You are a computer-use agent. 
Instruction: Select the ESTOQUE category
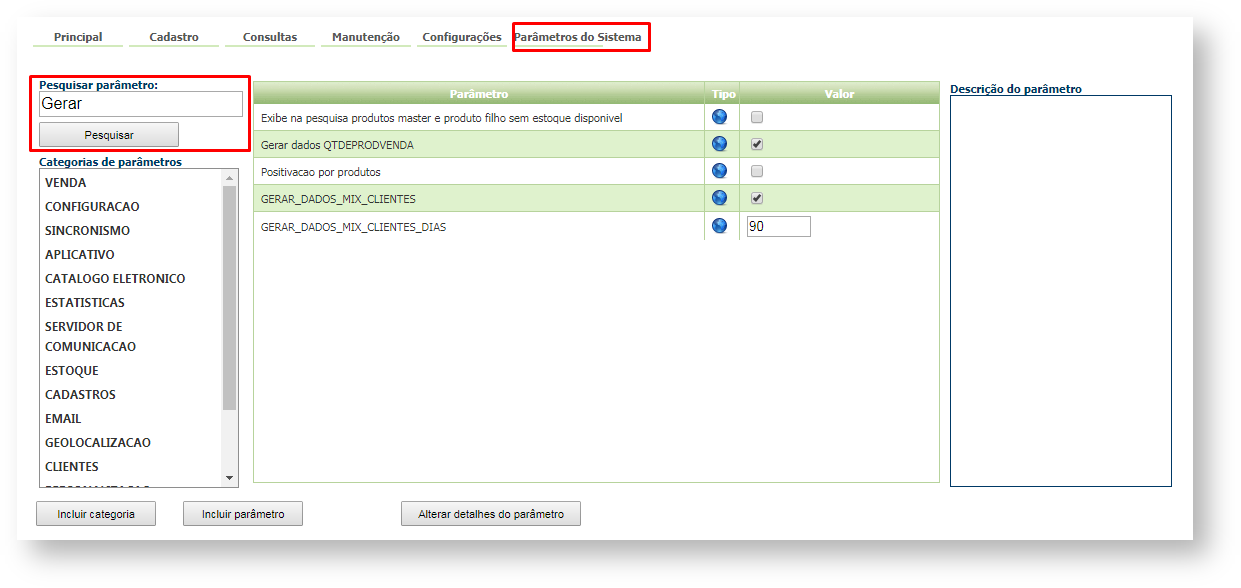(x=72, y=371)
